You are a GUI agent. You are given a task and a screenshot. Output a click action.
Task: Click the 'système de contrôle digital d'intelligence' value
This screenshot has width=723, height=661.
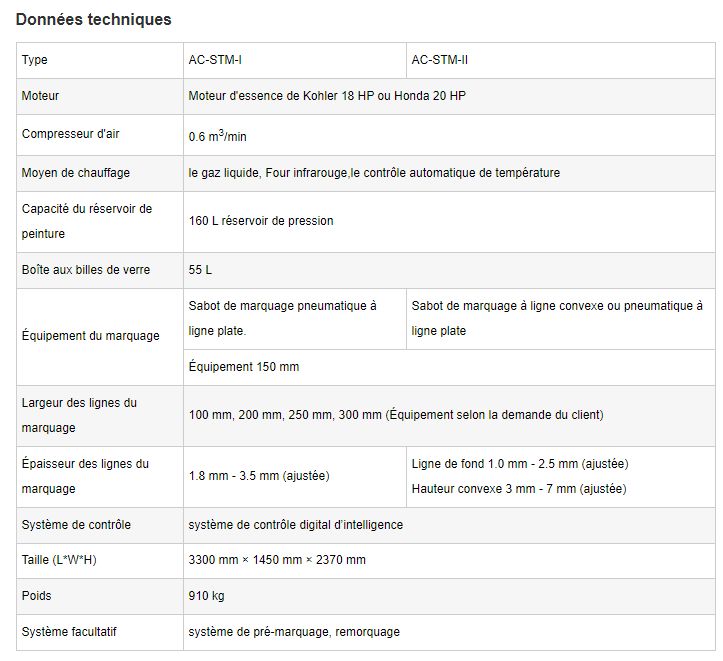pos(296,525)
